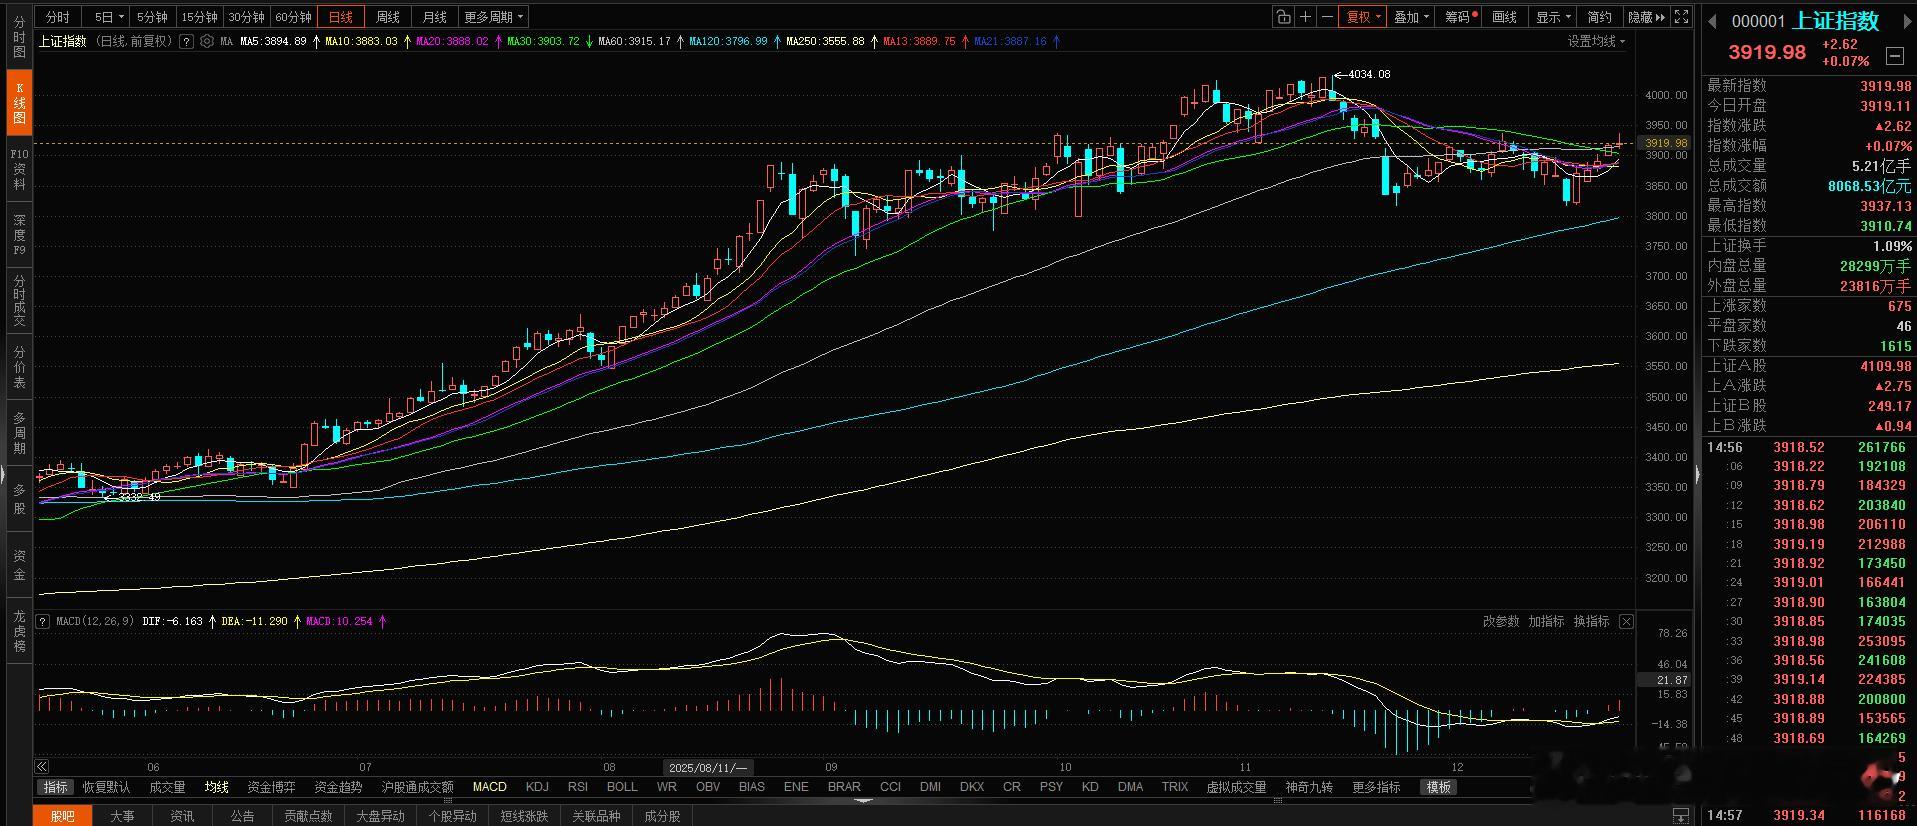This screenshot has width=1917, height=826.
Task: Open the 叠加 overlay dropdown
Action: (x=1411, y=17)
